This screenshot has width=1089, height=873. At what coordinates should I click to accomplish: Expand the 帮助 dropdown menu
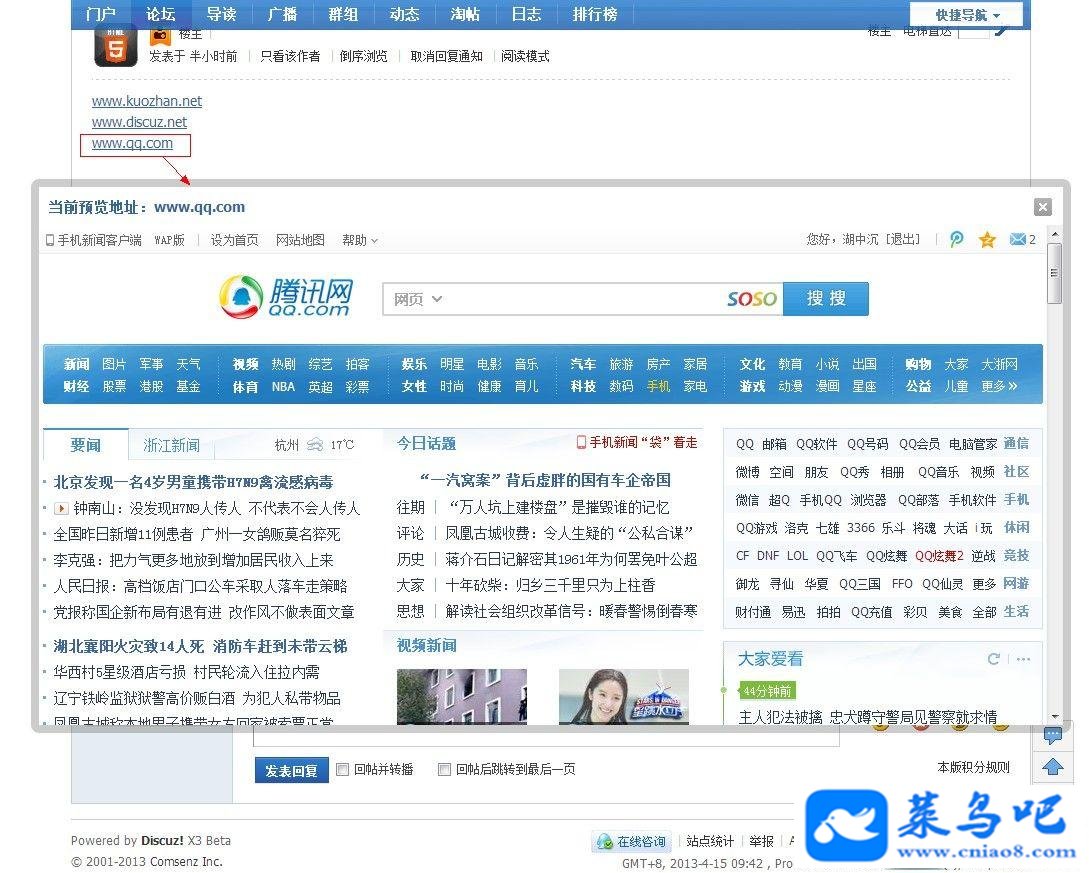[x=360, y=240]
